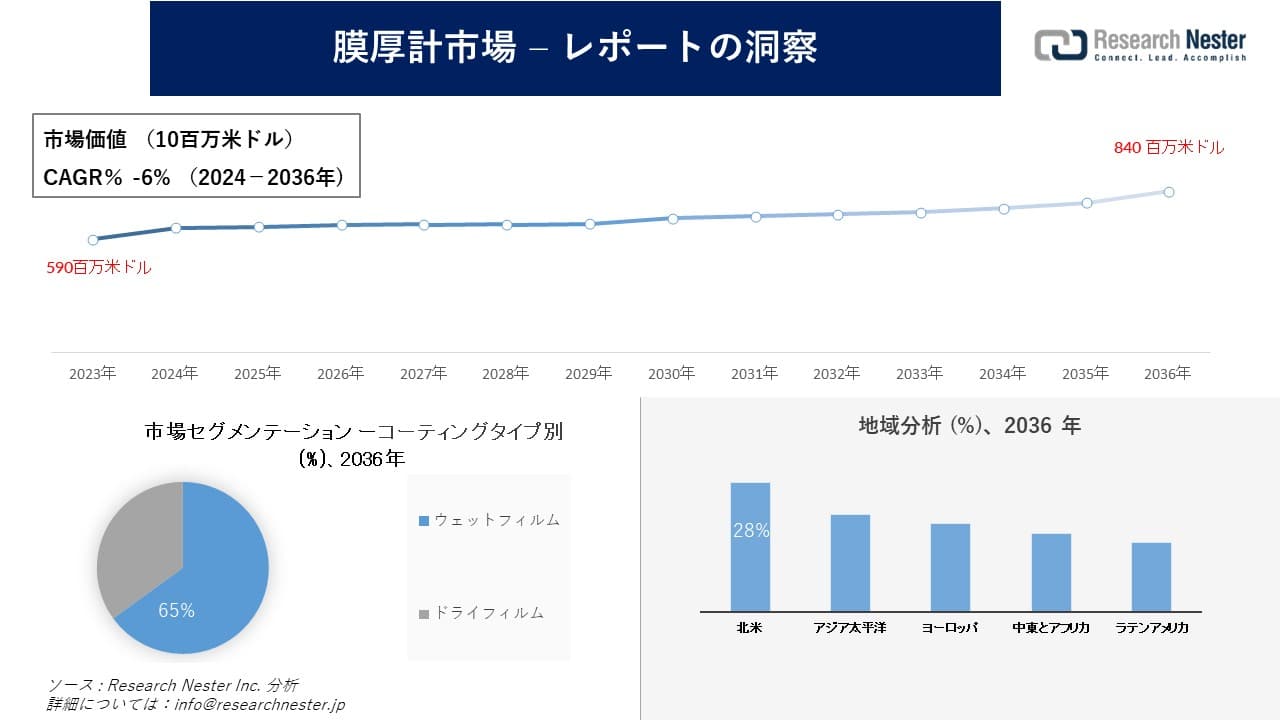Click the 2030 data point on the trend line
This screenshot has height=720, width=1280.
[672, 218]
